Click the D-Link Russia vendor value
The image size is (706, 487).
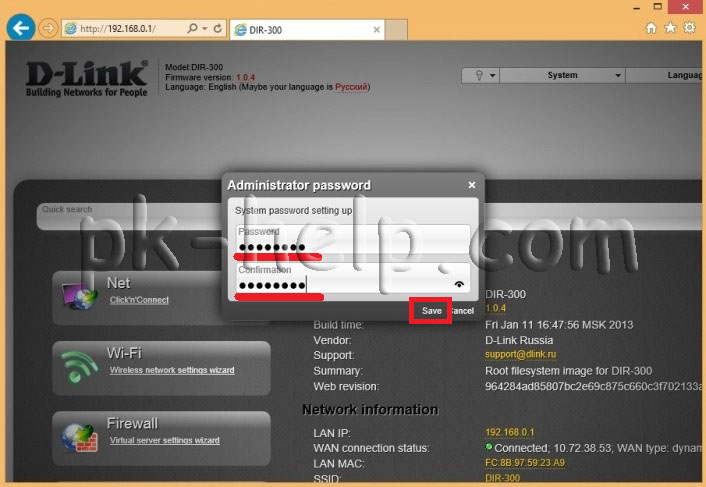519,340
